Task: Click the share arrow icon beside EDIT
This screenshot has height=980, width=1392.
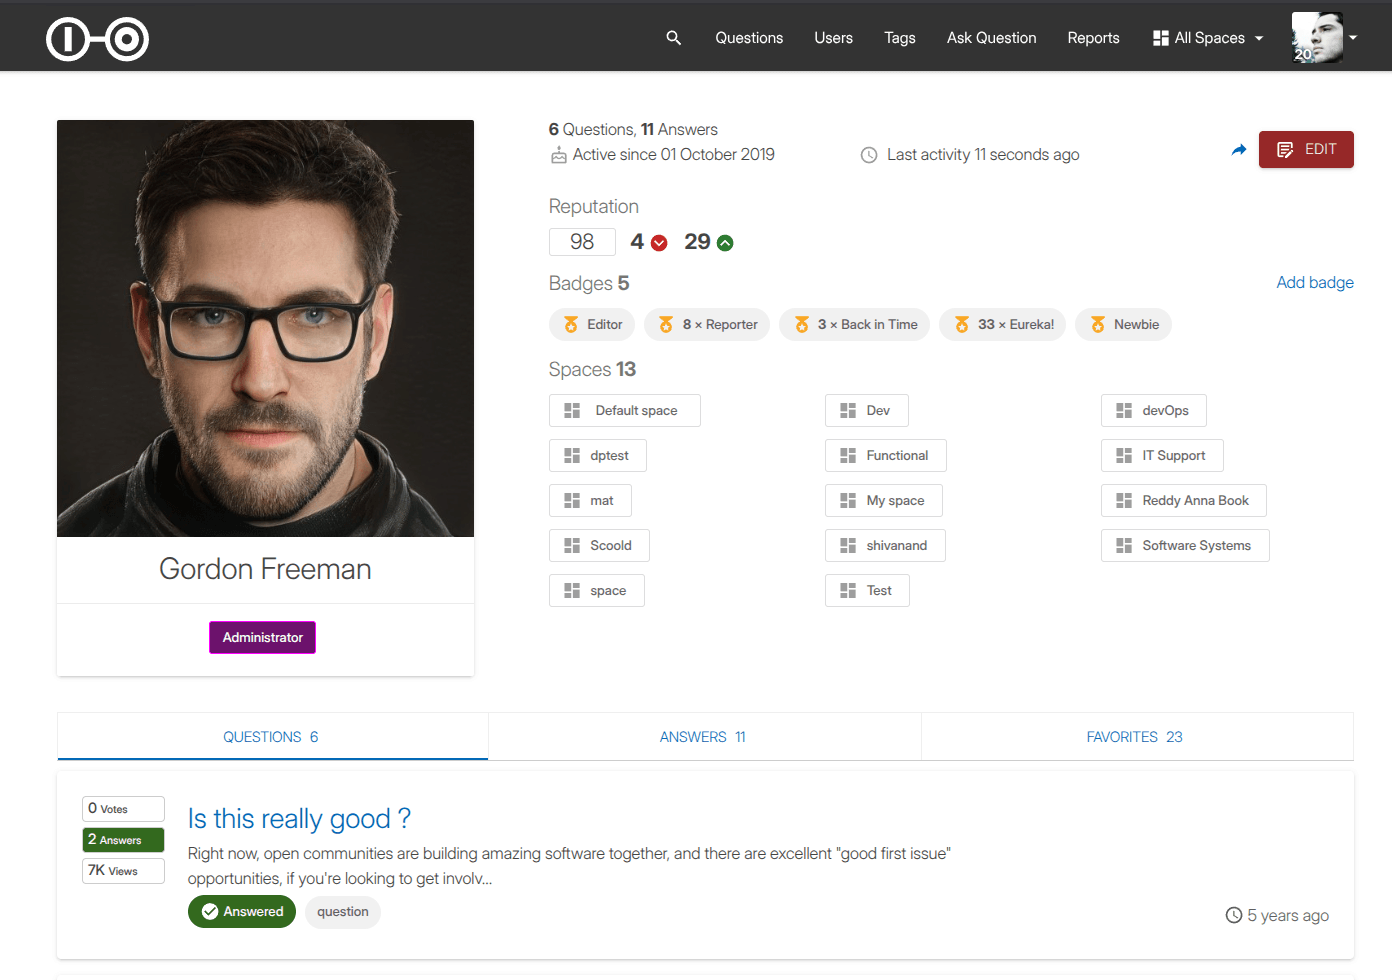Action: pos(1239,150)
